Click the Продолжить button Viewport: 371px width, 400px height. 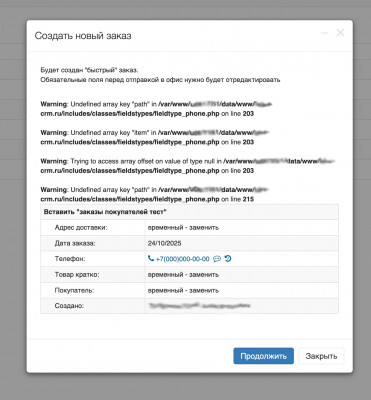[x=263, y=356]
